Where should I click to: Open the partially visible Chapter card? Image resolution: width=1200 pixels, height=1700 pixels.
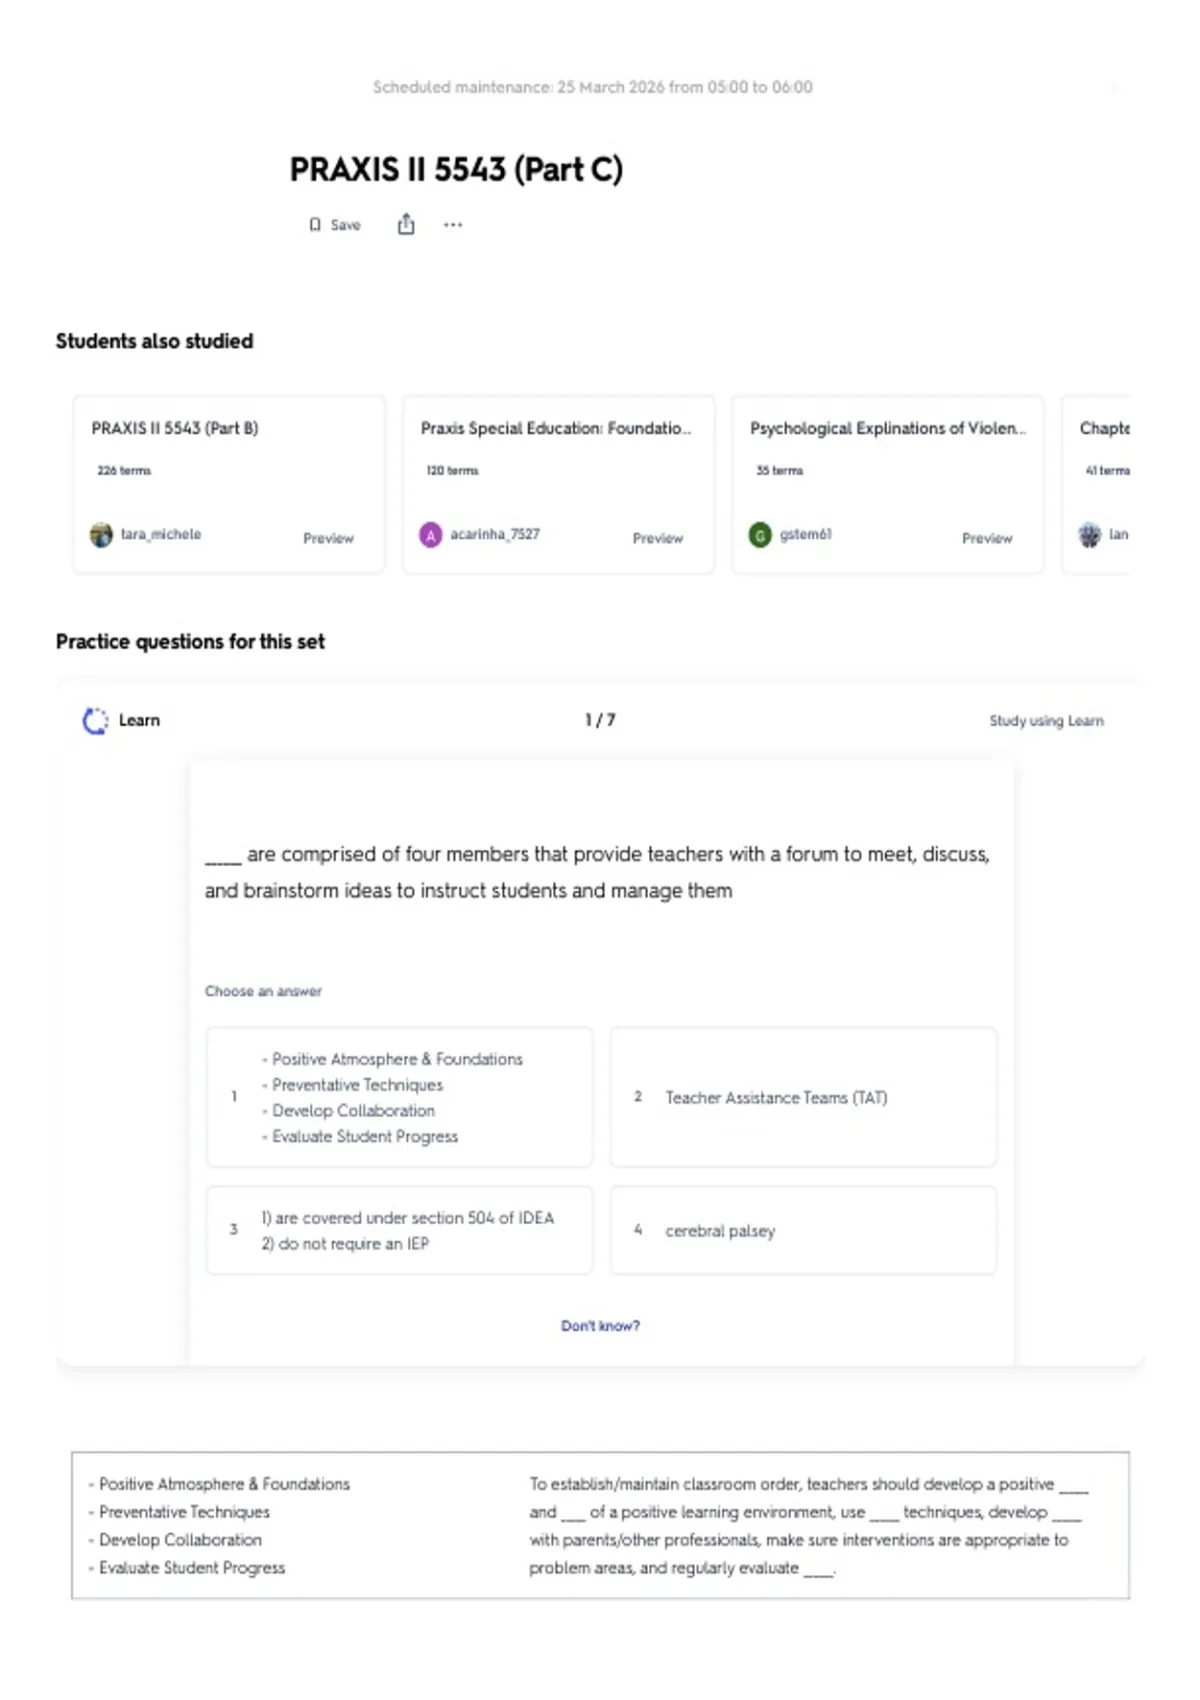tap(1096, 484)
